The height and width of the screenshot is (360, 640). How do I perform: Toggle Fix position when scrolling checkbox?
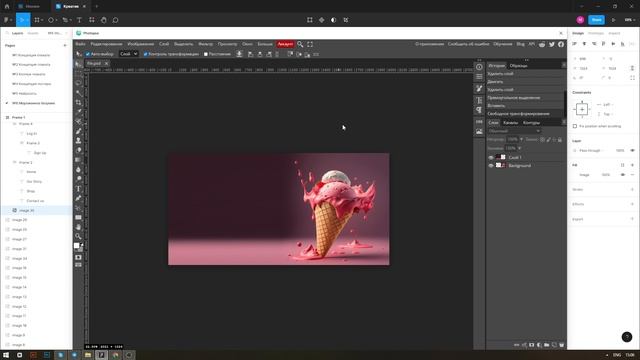575,126
